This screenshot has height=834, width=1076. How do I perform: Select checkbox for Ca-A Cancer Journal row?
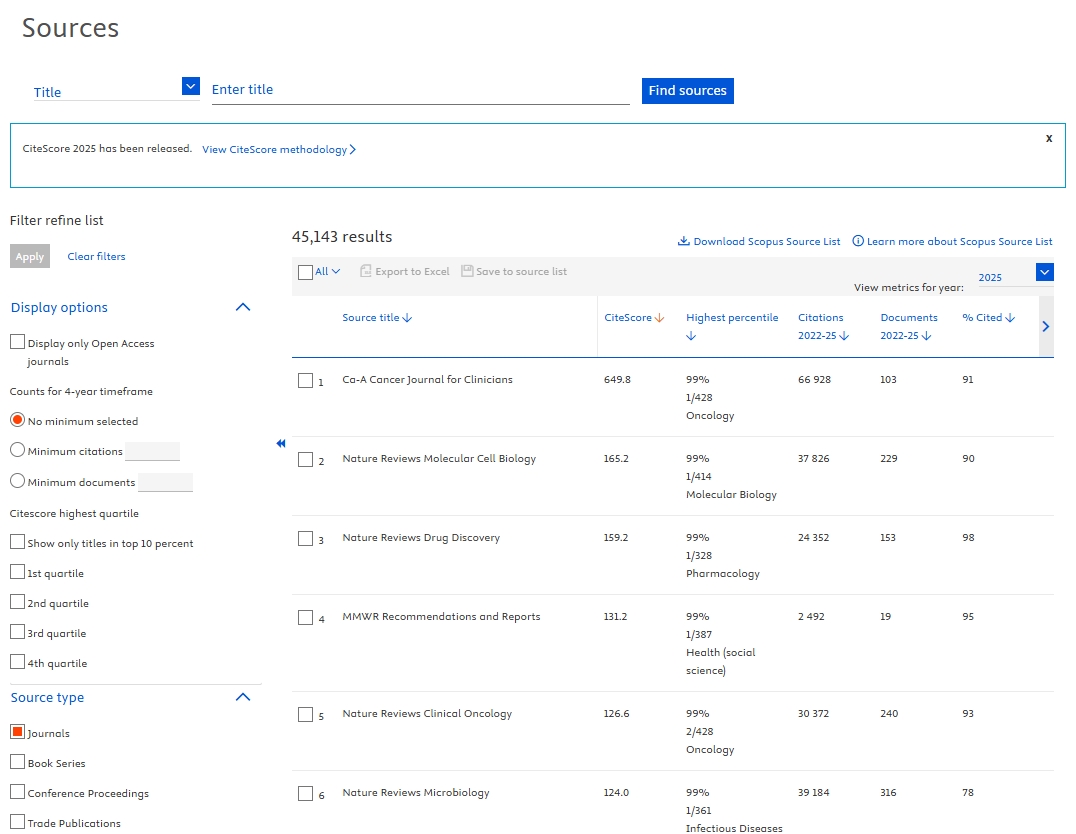pyautogui.click(x=305, y=380)
